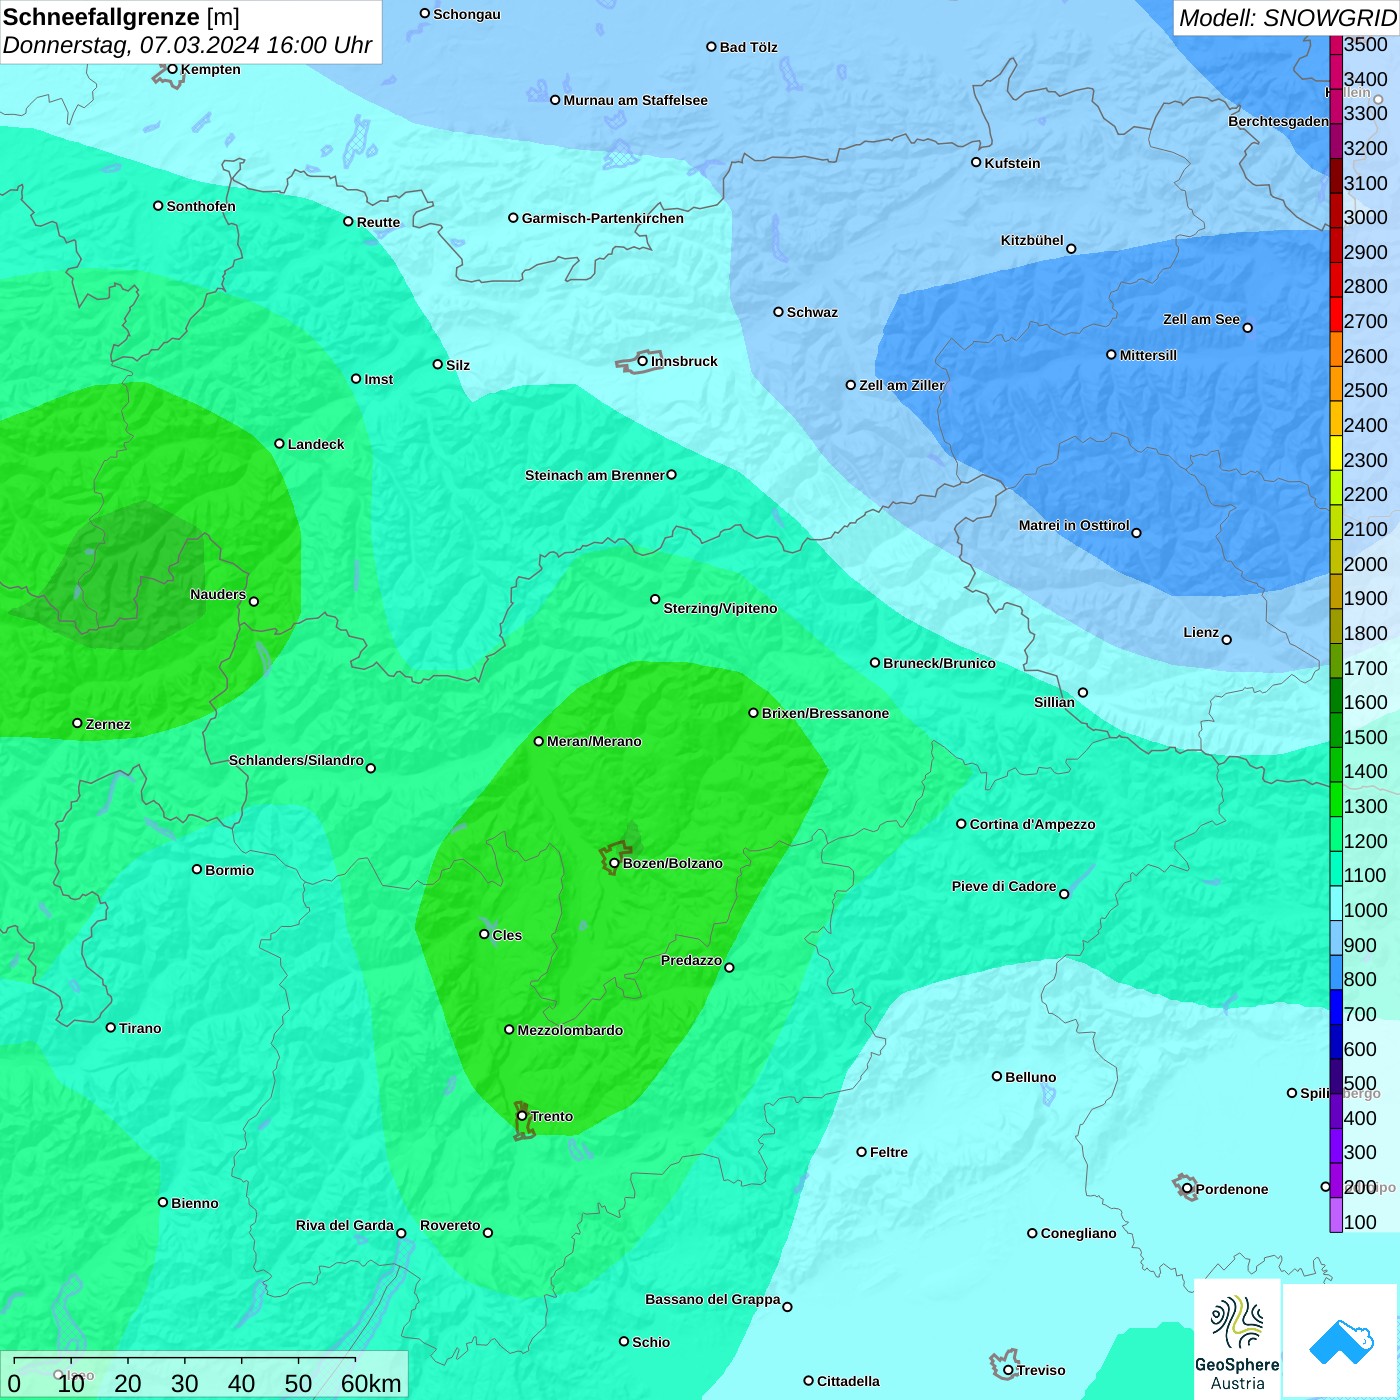
Task: Select the Lienz location dot
Action: (1227, 640)
